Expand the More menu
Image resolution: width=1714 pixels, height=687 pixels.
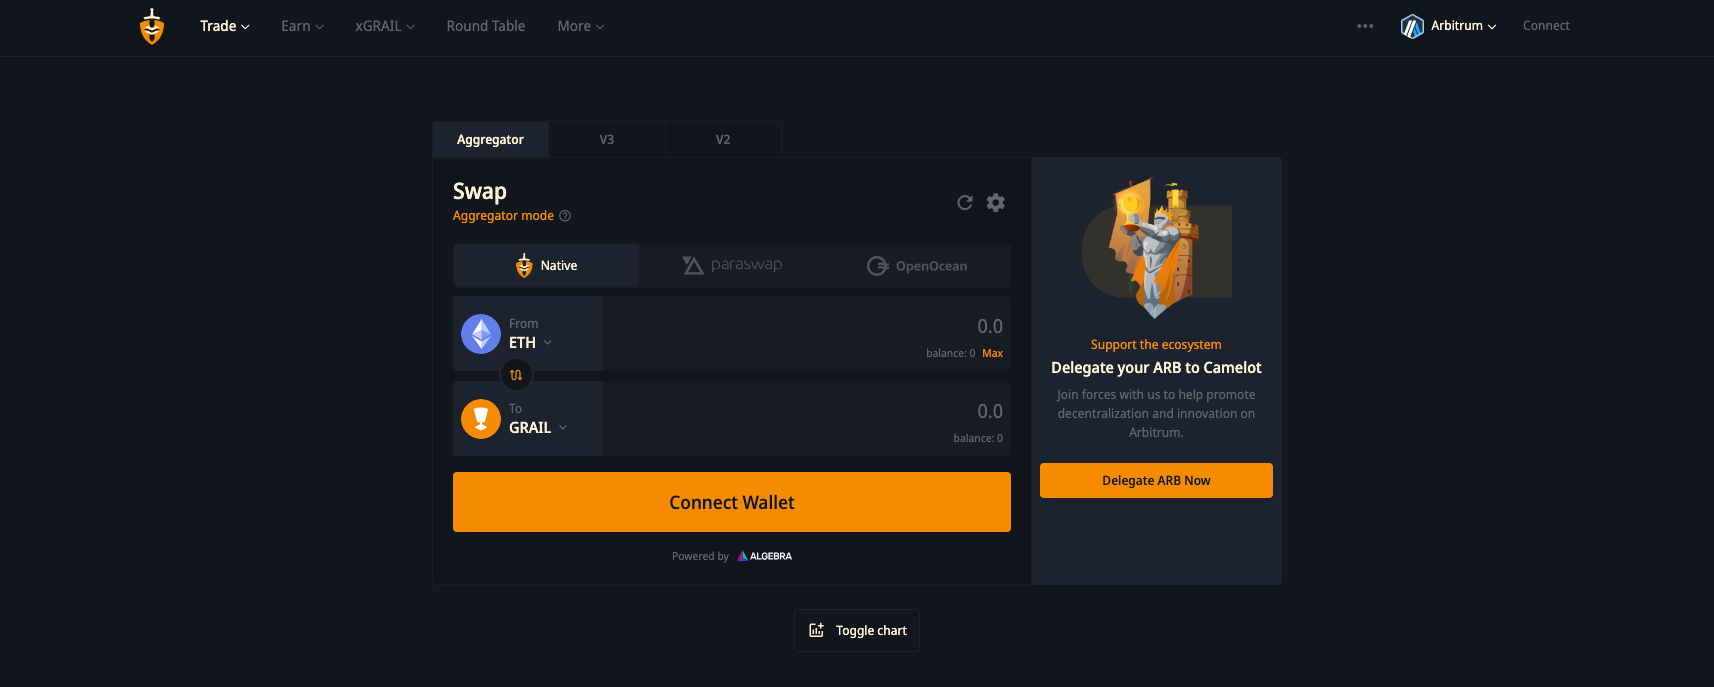click(581, 26)
